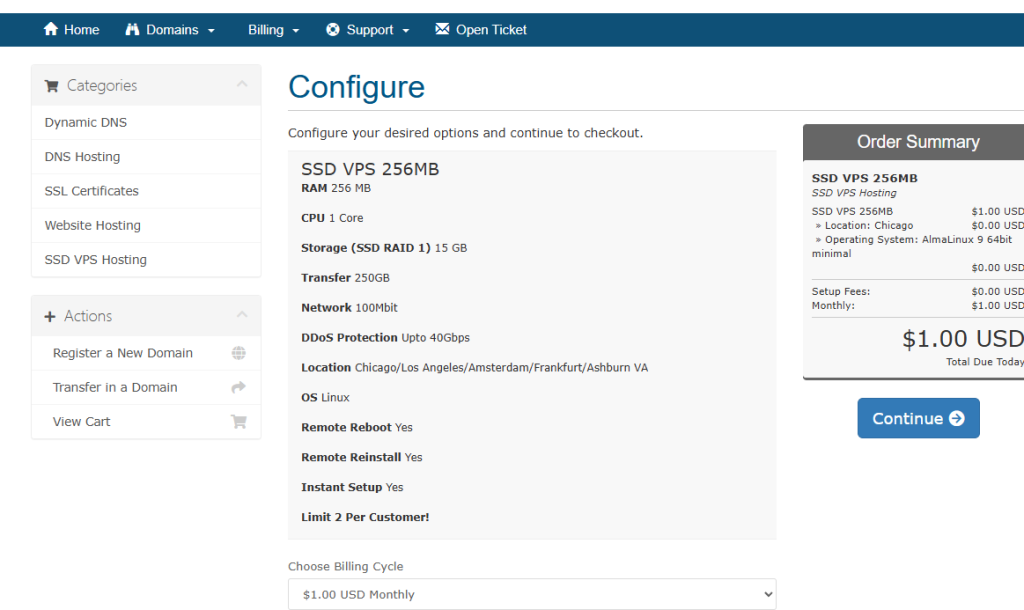Click the Categories shopping cart icon
Screen dimensions: 1024x610
(51, 86)
